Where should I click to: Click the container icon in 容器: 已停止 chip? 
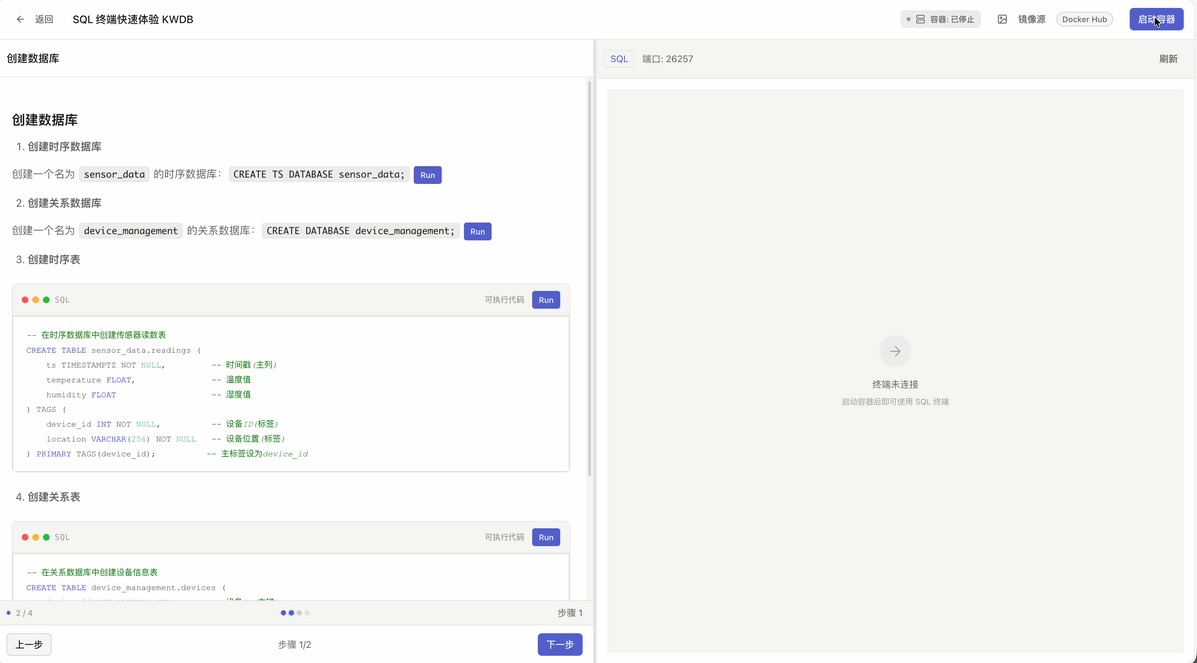[921, 18]
